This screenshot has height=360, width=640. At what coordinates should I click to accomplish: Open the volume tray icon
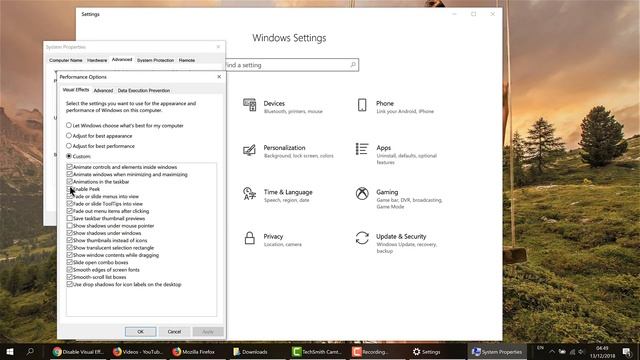coord(581,352)
